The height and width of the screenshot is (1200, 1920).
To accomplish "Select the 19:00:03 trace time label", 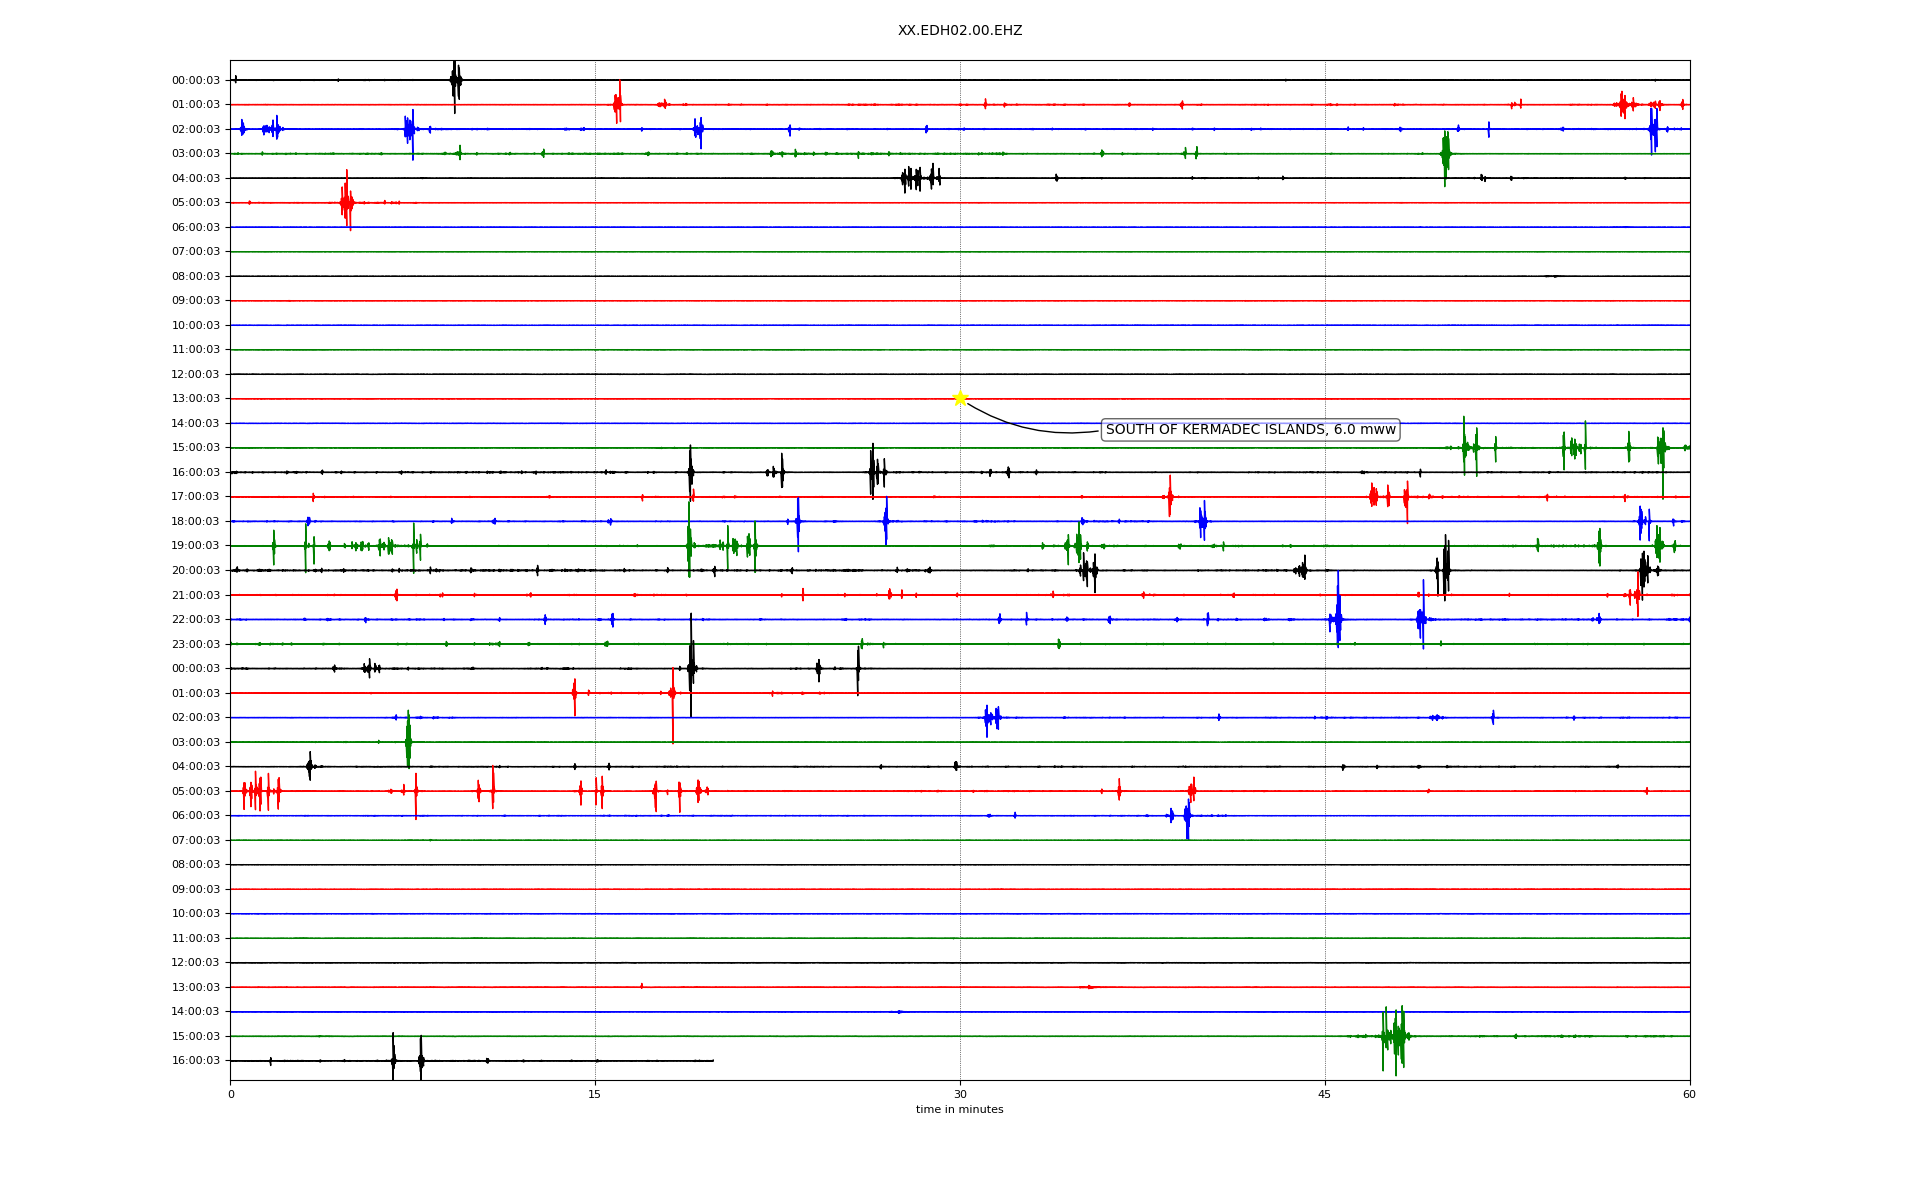I will click(196, 546).
